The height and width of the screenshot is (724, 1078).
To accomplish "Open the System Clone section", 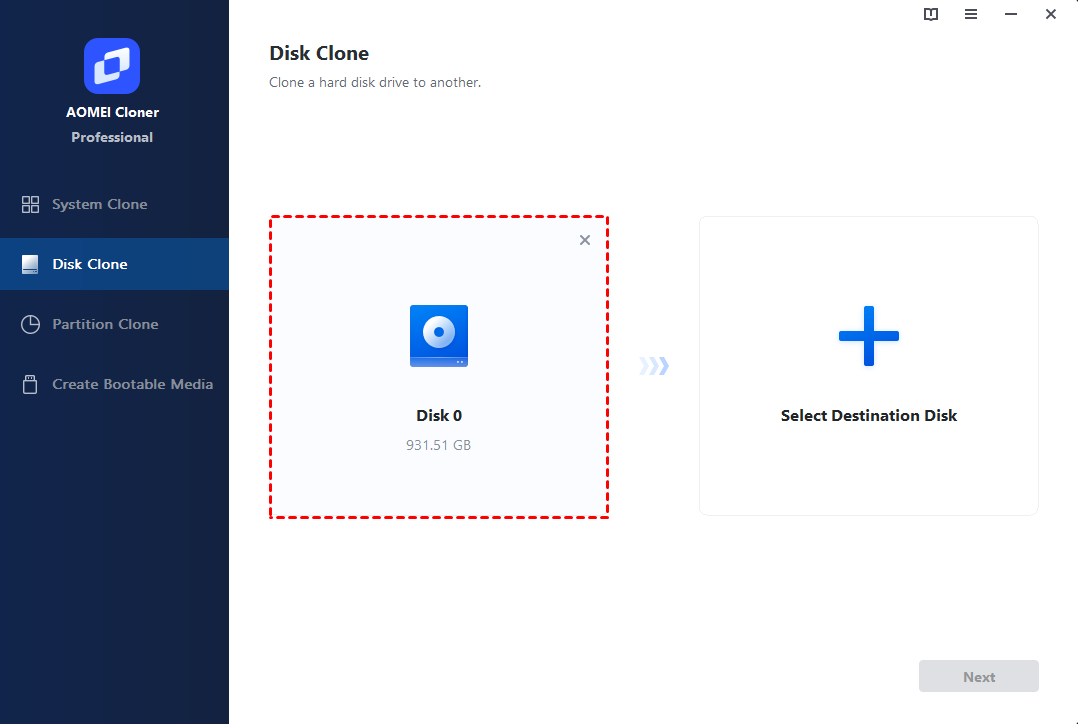I will point(114,204).
